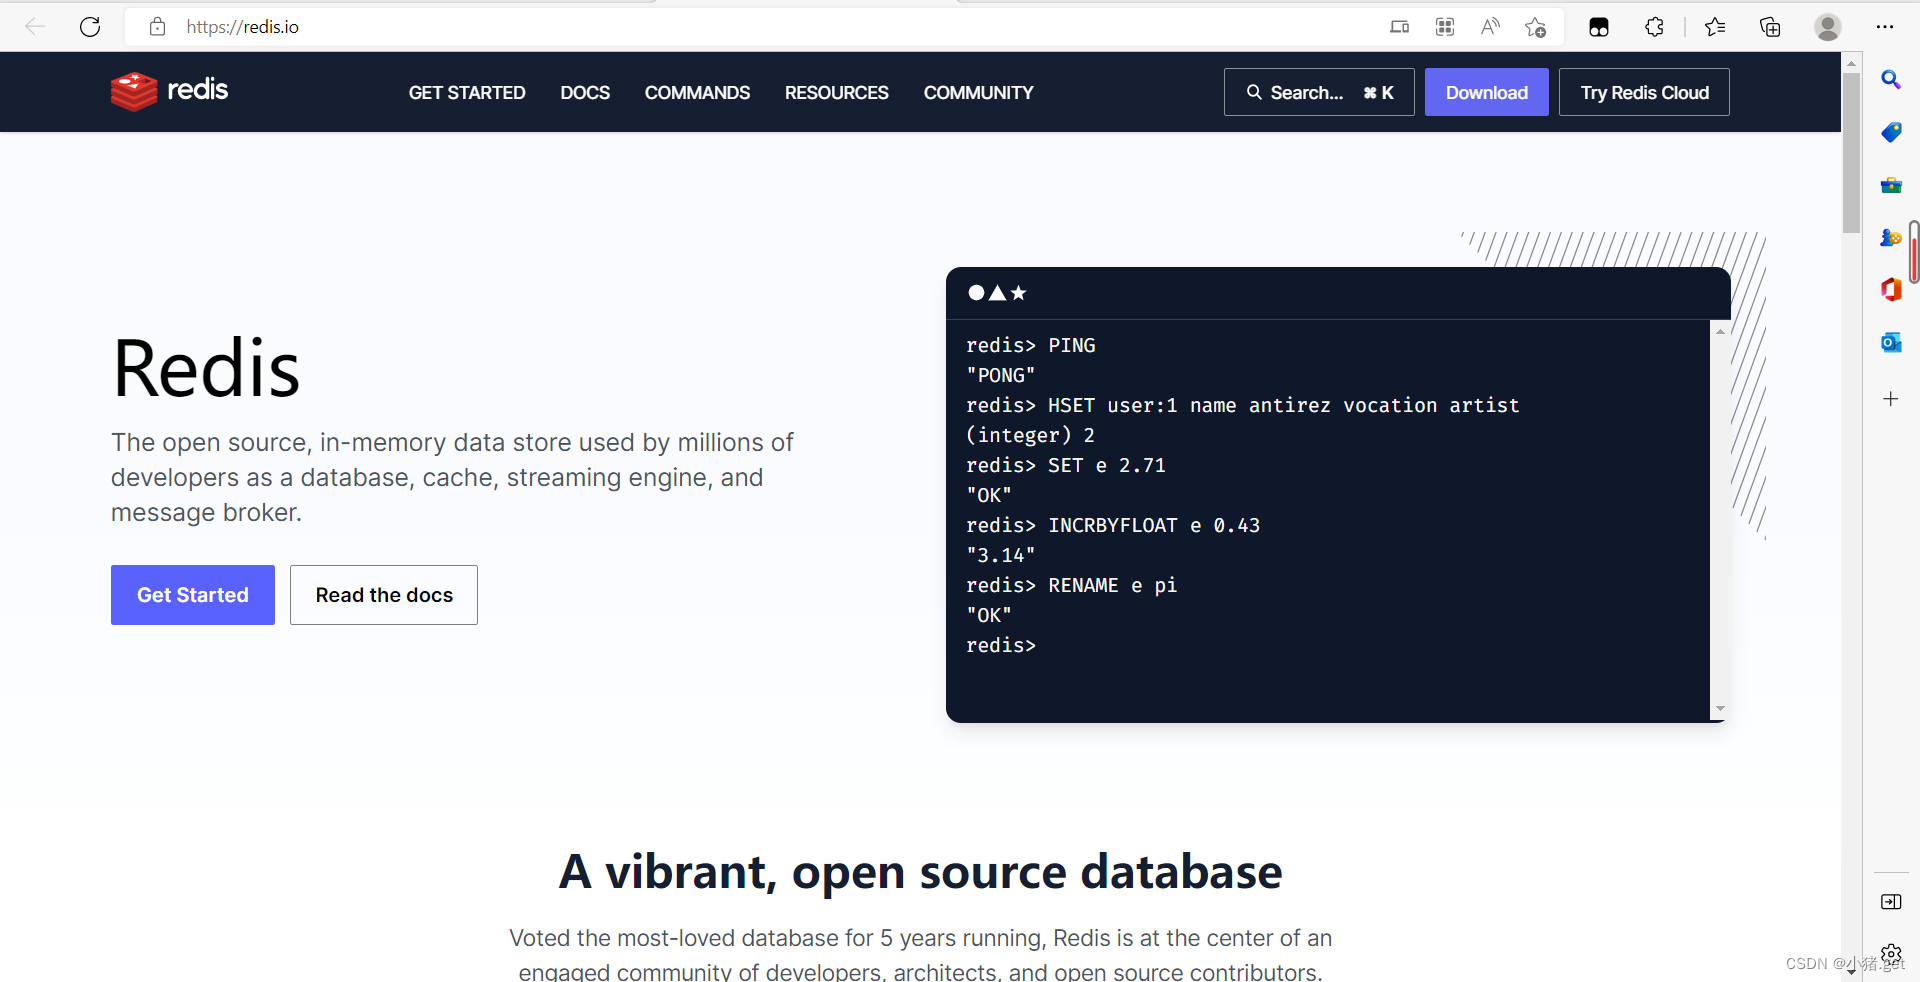Click the Get Started button
Screen dimensions: 1920x982
pos(193,595)
